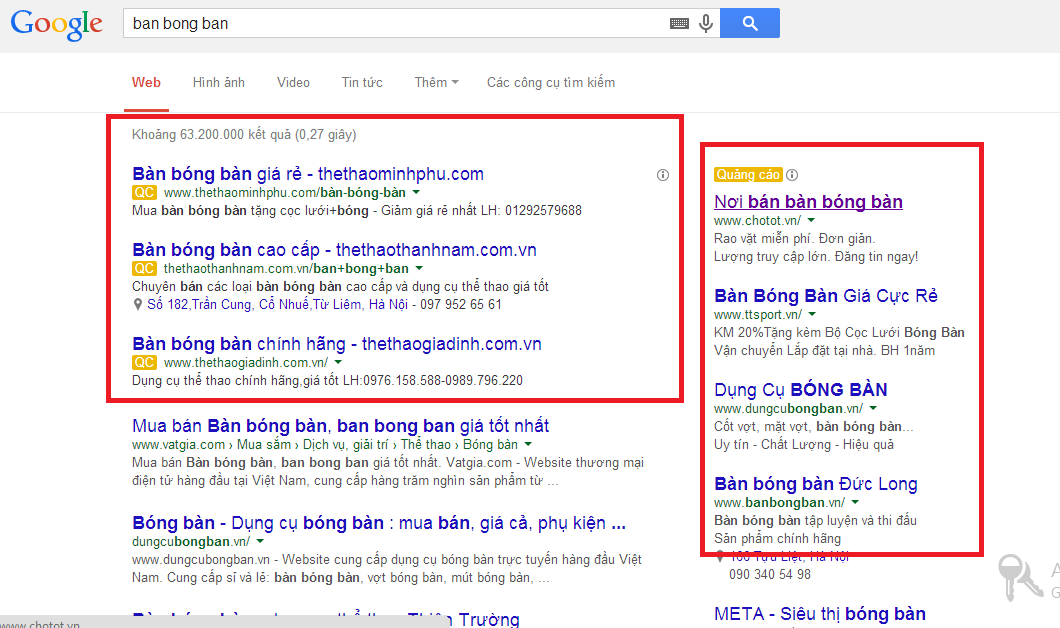This screenshot has width=1060, height=628.
Task: Open dropdown beside dungcubongban.vn link
Action: (x=258, y=540)
